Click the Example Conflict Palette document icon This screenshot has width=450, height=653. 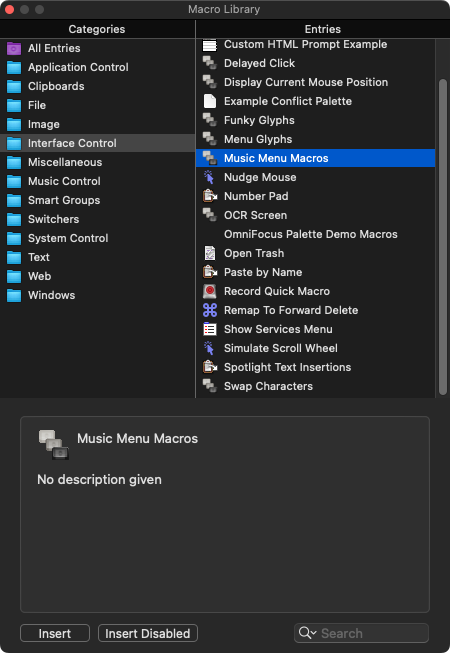(x=209, y=101)
